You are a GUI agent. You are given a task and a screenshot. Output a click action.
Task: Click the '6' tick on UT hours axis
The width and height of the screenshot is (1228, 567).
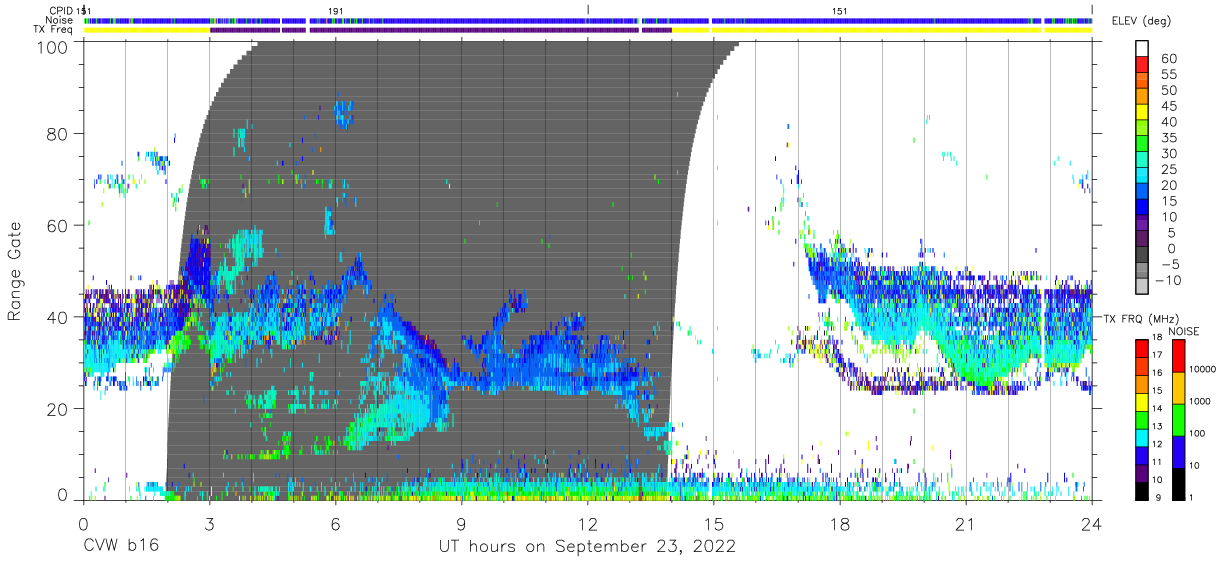335,522
